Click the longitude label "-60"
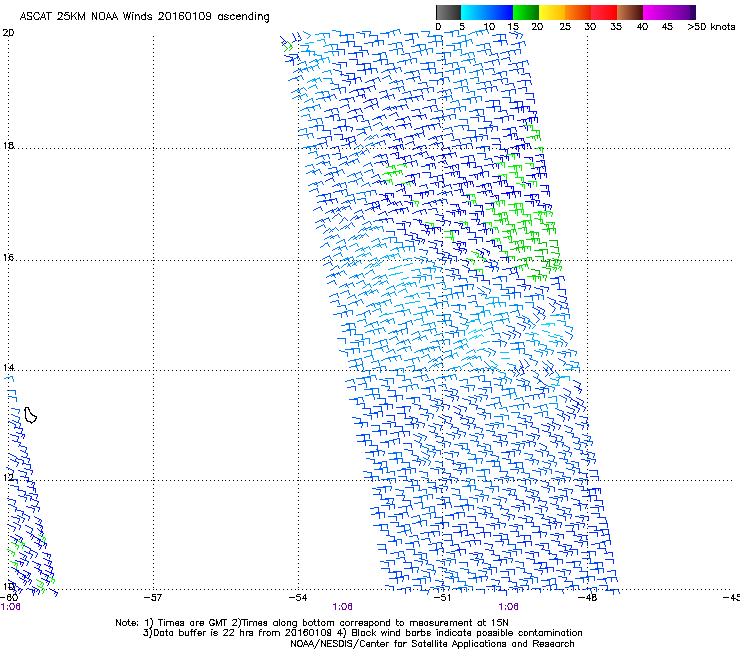Screen dimensions: 740x650 click(9, 598)
